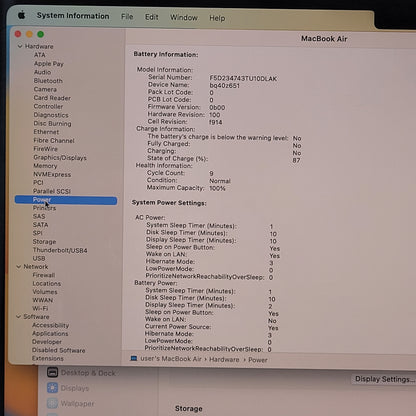The height and width of the screenshot is (416, 416).
Task: Collapse the Hardware section
Action: (x=20, y=46)
